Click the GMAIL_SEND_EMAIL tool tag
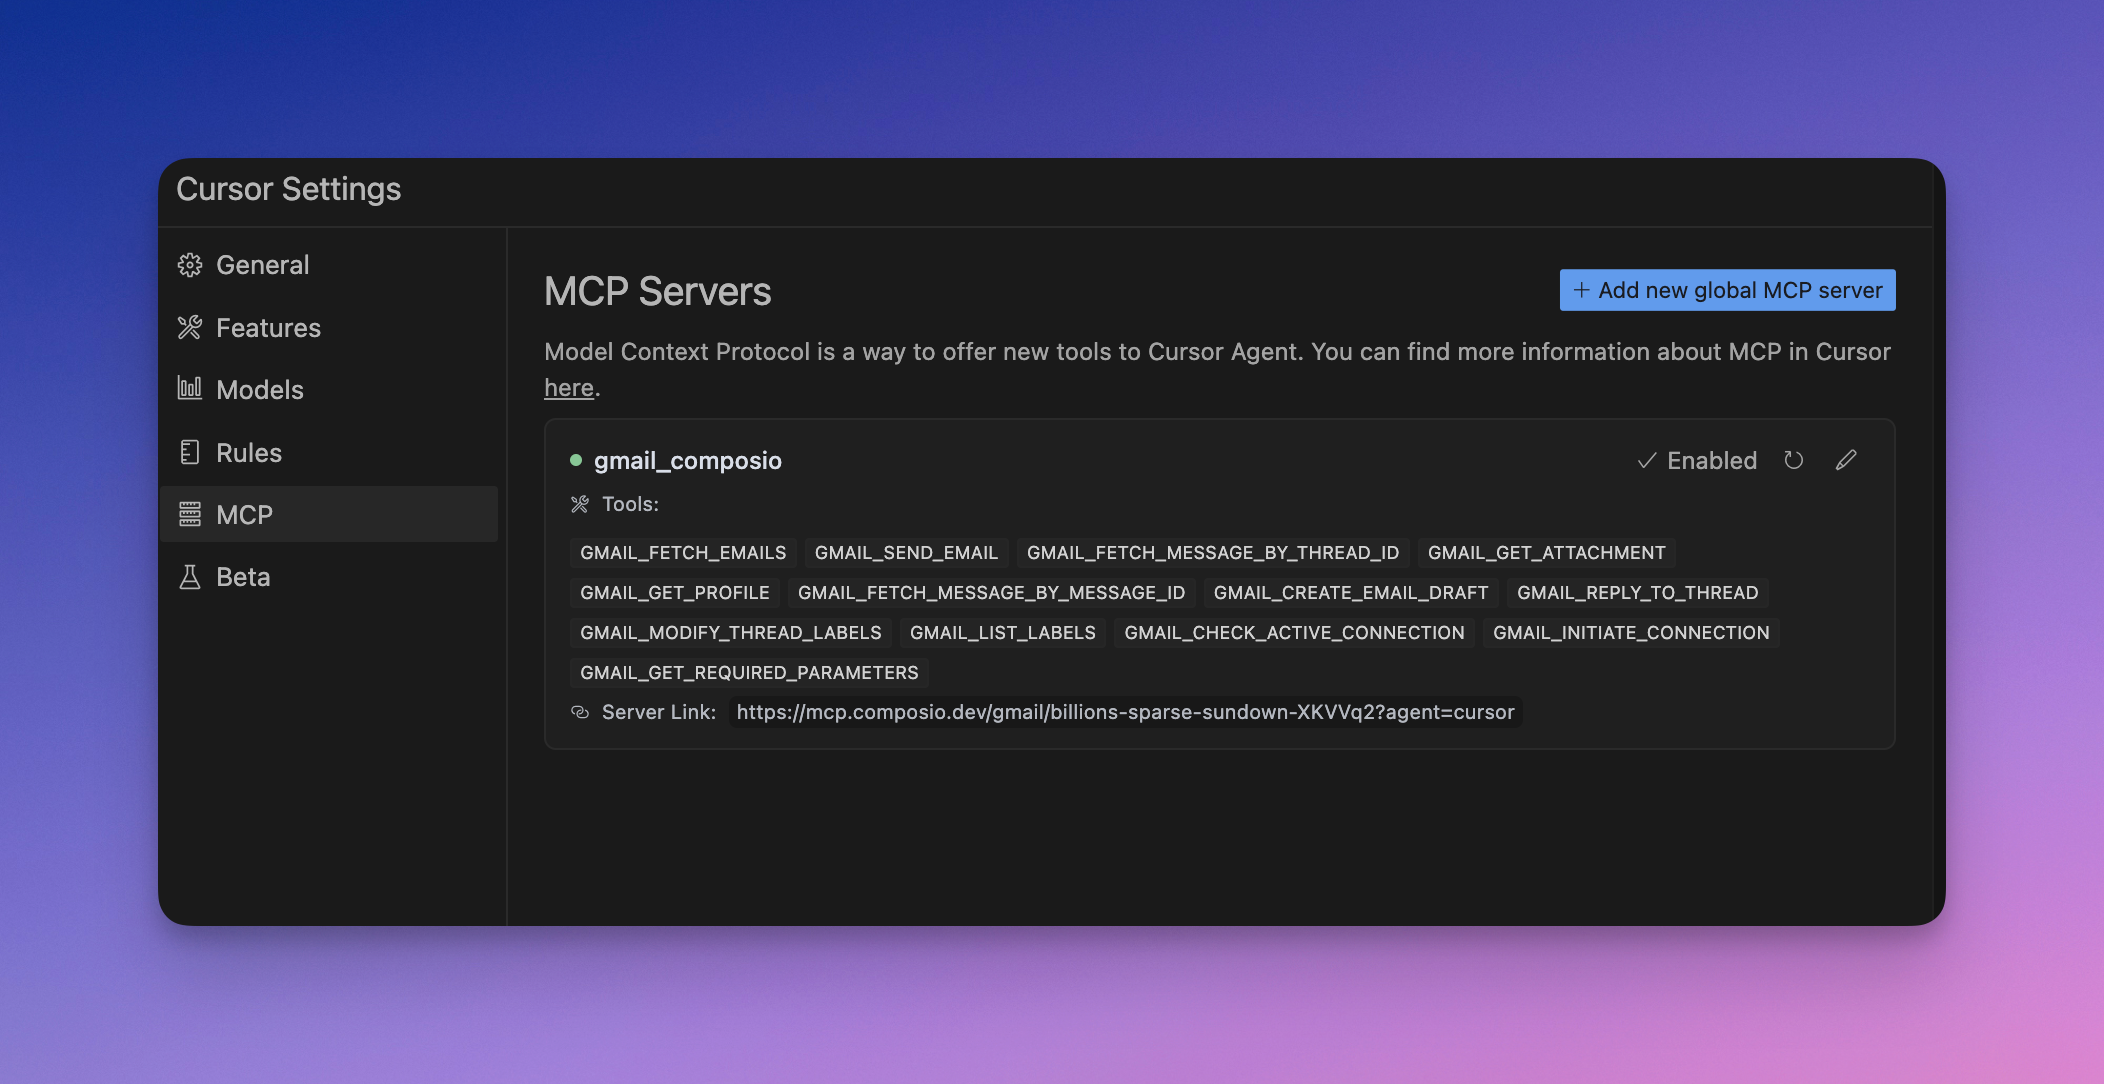This screenshot has width=2104, height=1084. (906, 552)
